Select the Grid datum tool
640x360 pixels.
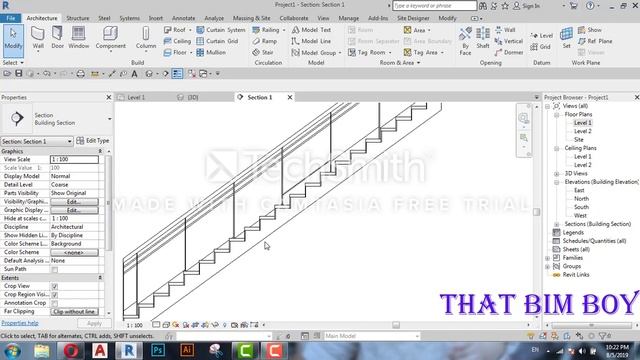tap(540, 47)
